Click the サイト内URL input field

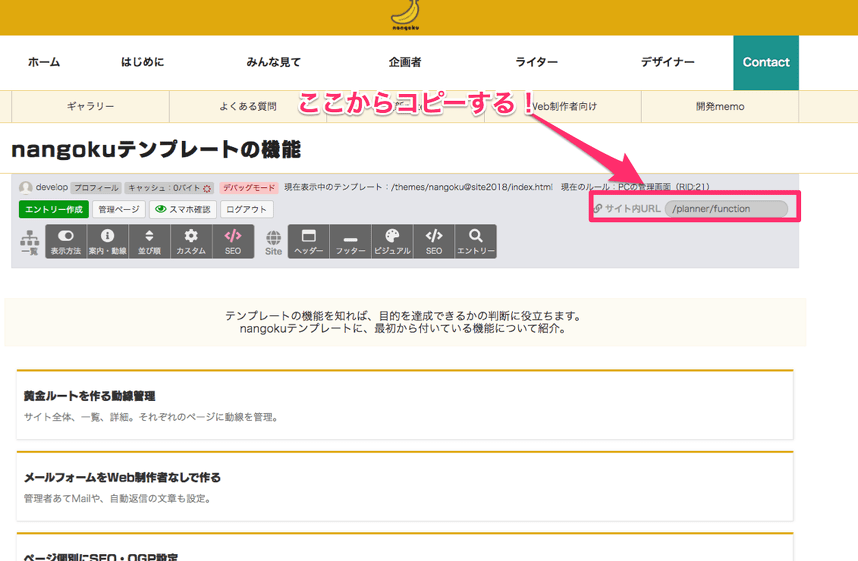[x=726, y=209]
